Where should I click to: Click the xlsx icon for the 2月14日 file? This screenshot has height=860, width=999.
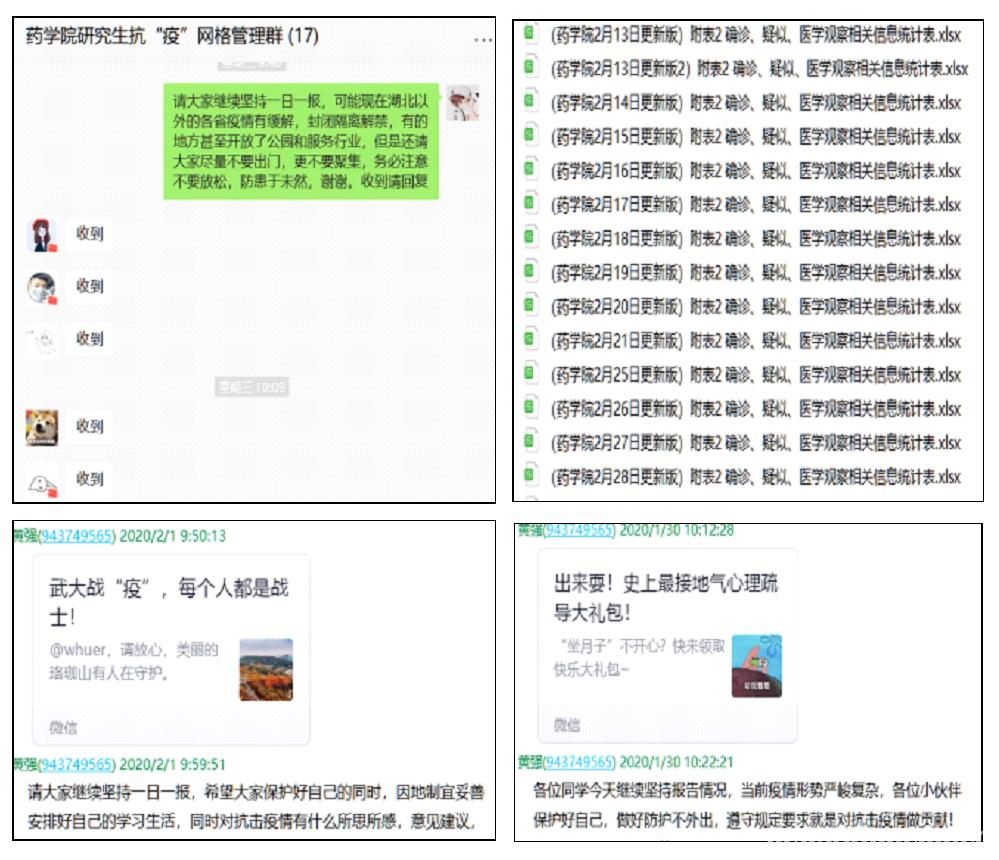click(532, 101)
